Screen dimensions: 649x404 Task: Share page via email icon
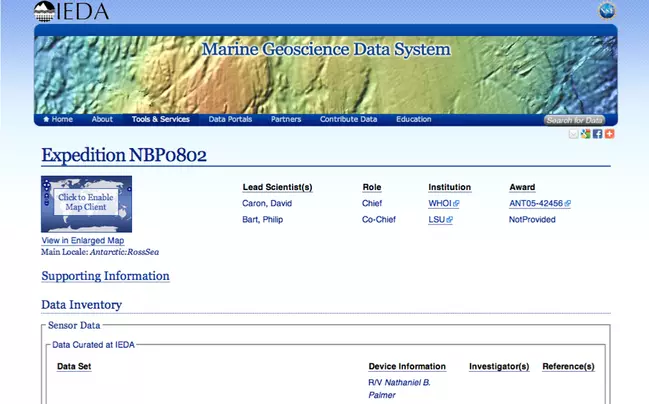[574, 134]
